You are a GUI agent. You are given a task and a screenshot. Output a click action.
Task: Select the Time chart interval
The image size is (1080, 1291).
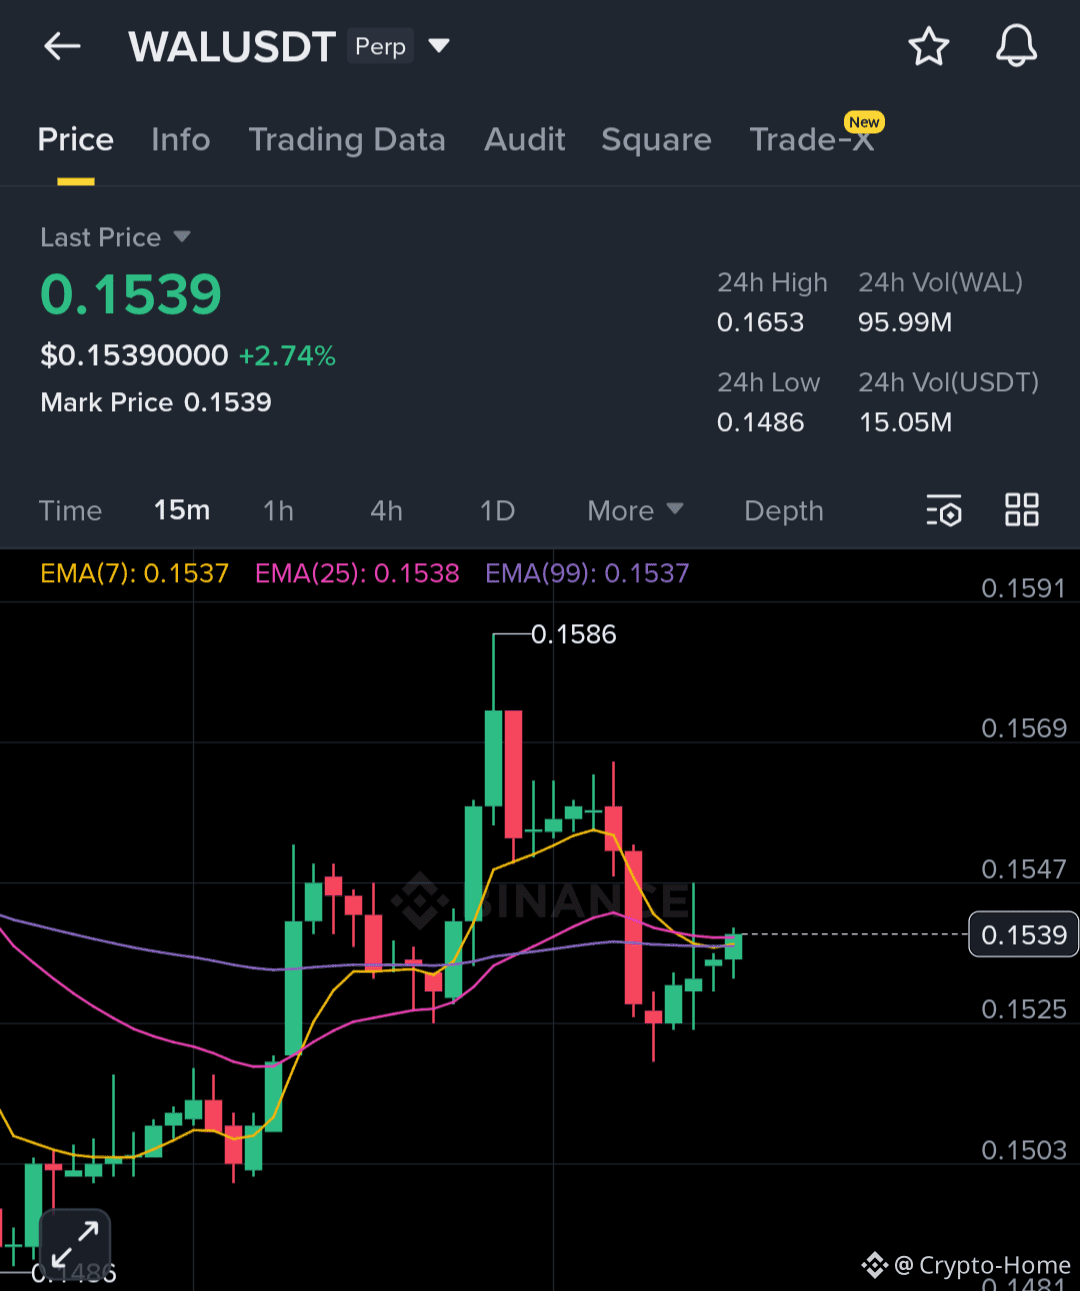point(70,511)
